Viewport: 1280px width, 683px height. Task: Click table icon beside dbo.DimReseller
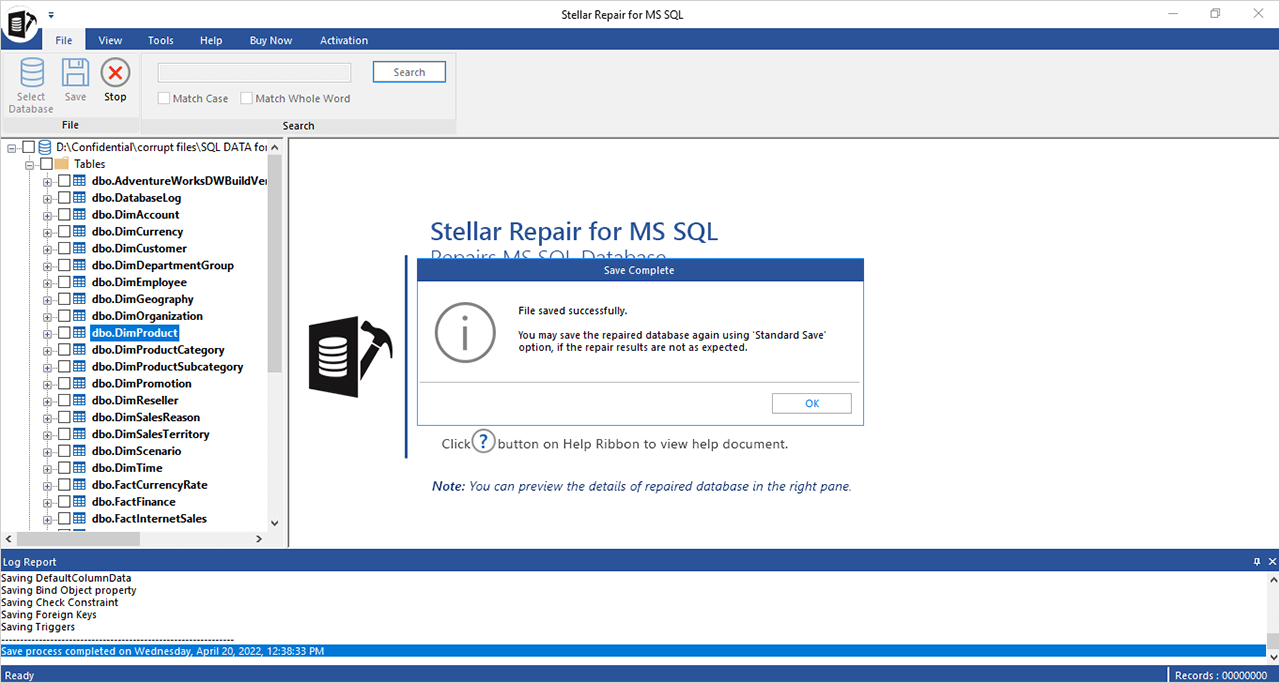tap(80, 401)
